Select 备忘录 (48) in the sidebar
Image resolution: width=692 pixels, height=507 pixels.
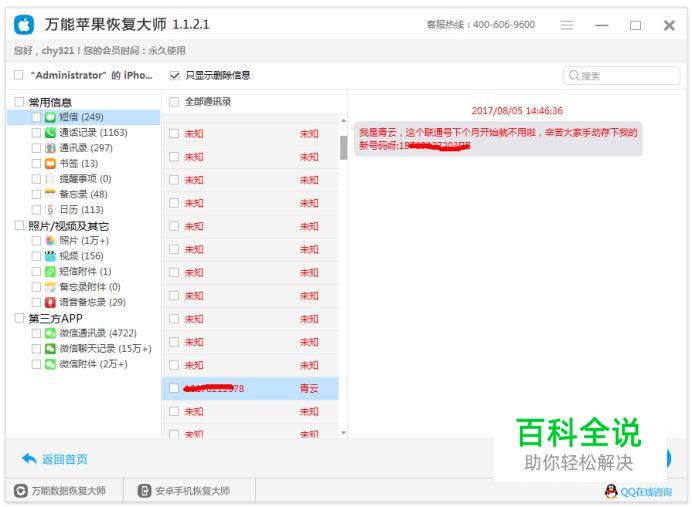click(x=83, y=194)
